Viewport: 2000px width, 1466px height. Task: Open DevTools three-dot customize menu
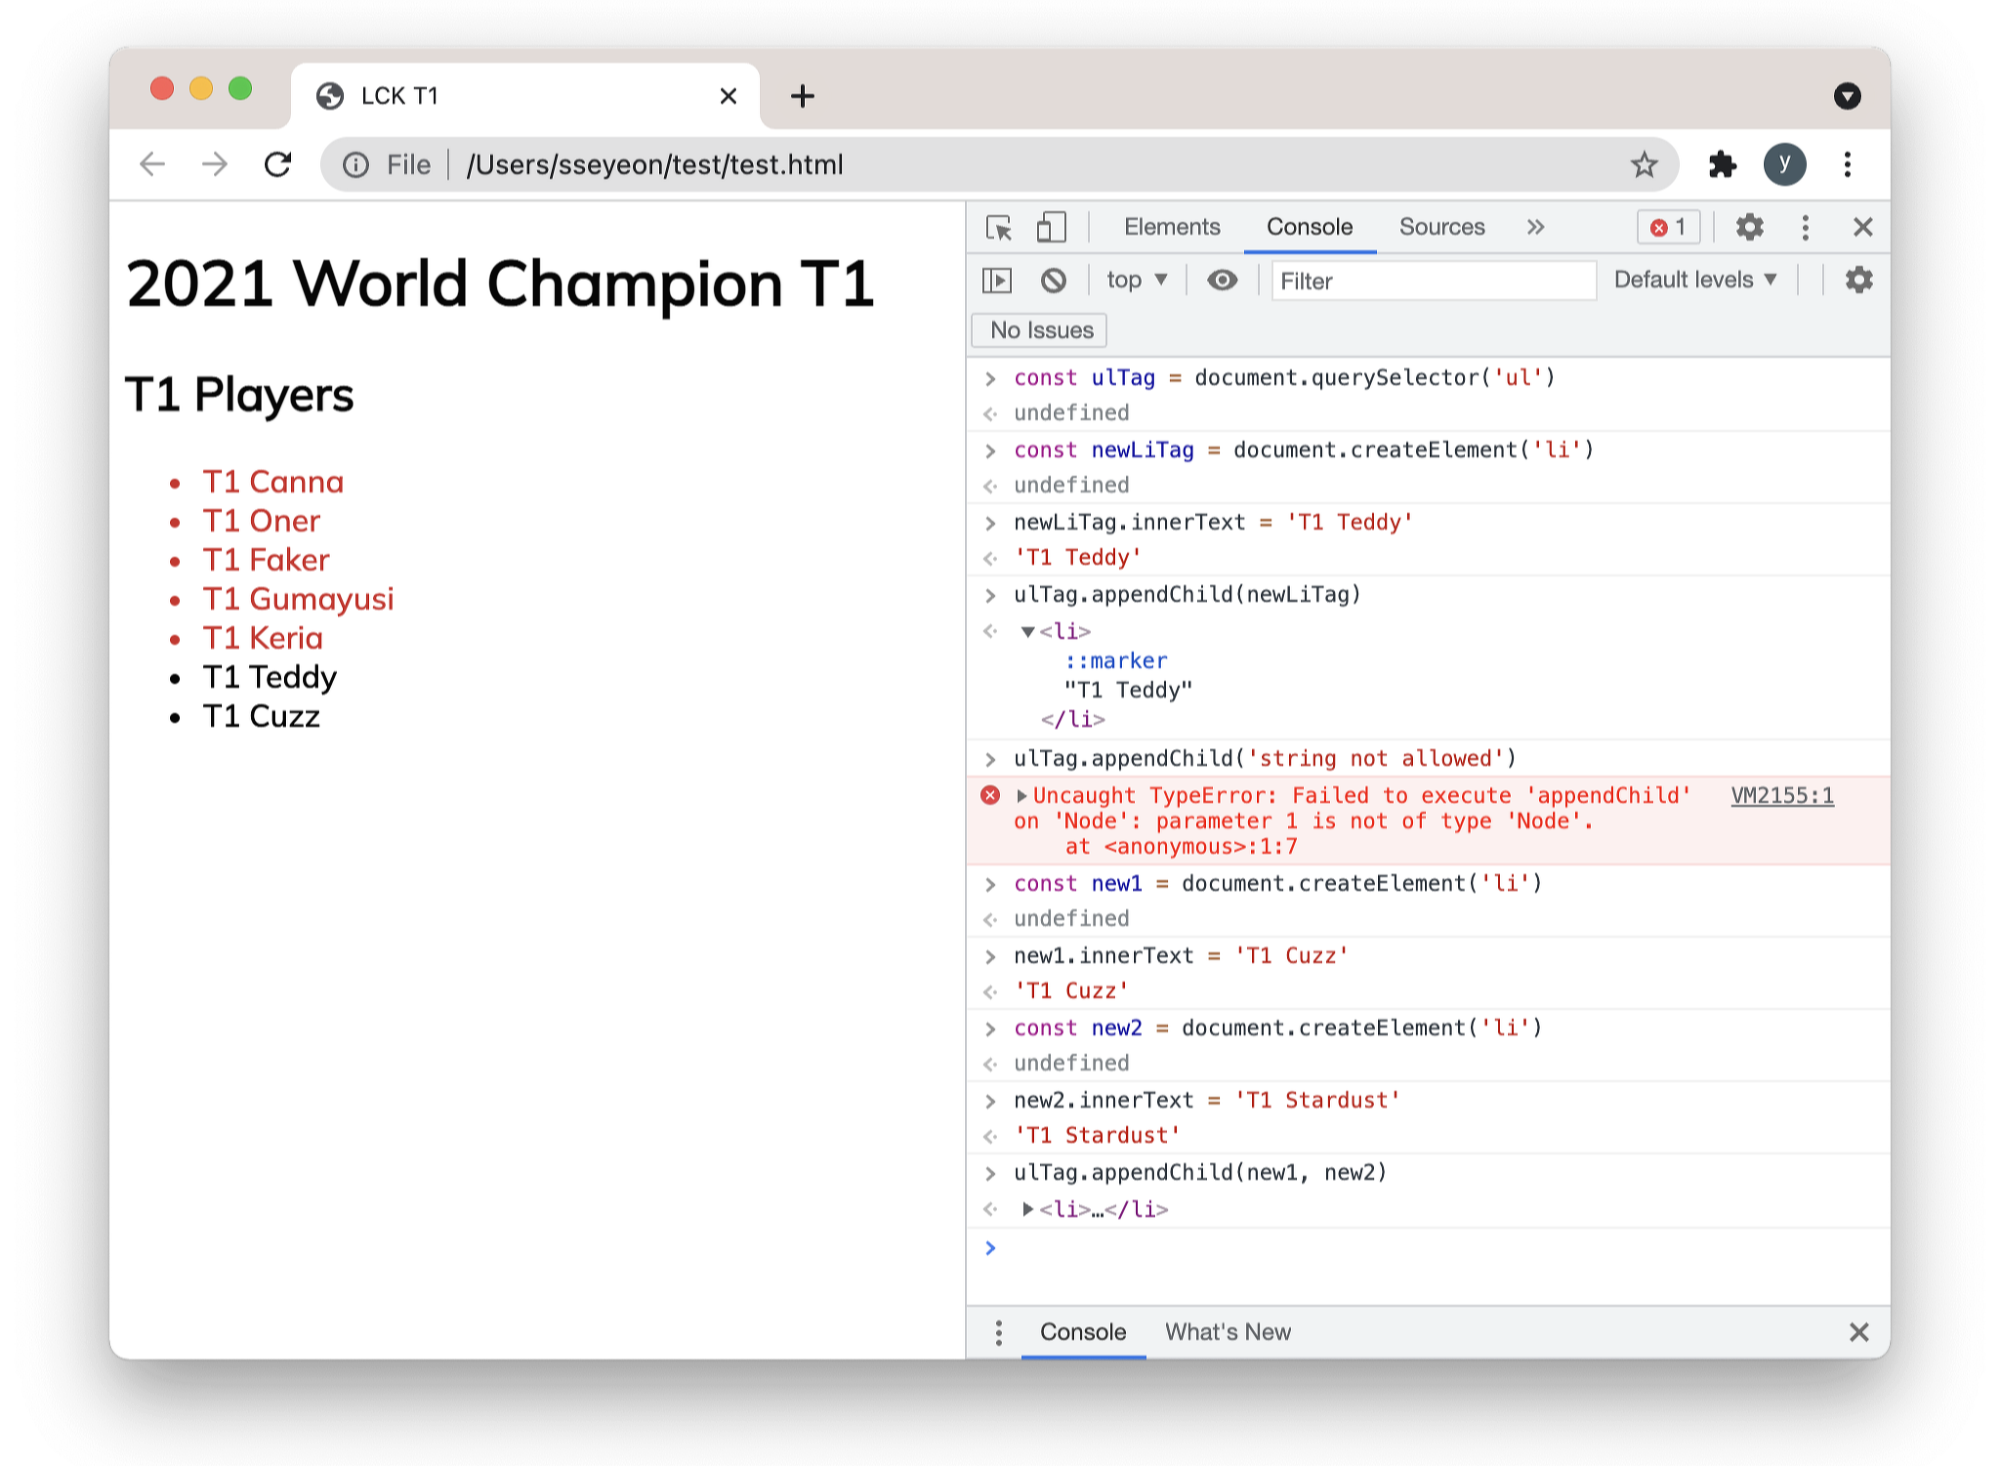pyautogui.click(x=1805, y=228)
